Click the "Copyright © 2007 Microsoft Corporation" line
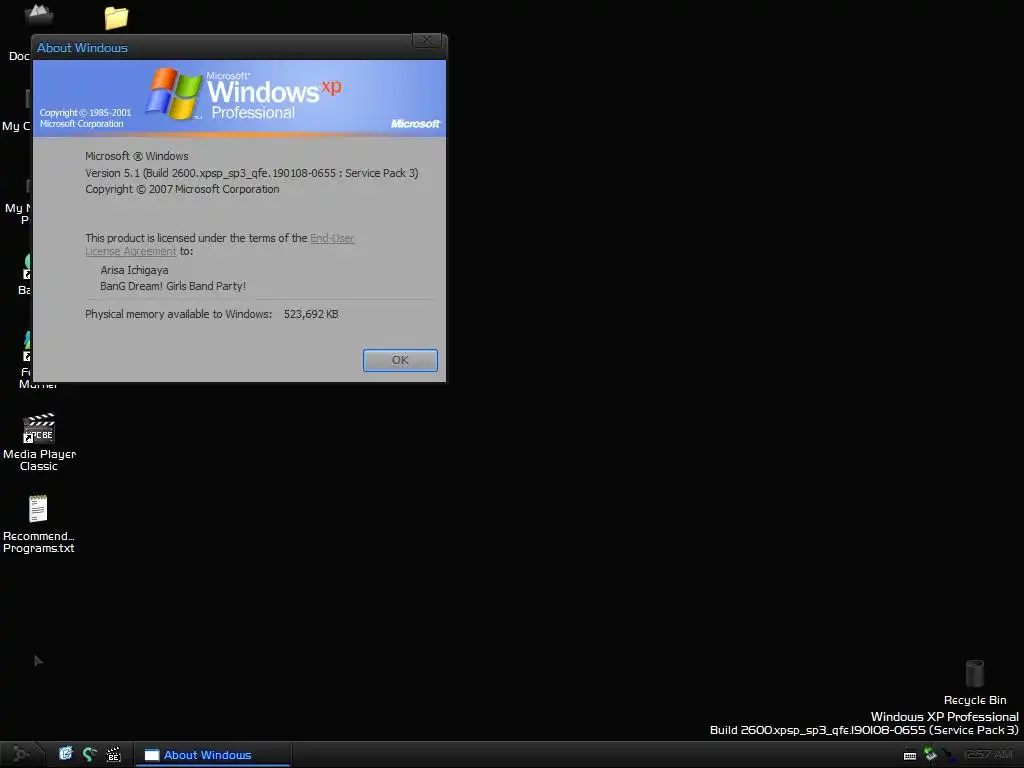This screenshot has width=1024, height=768. click(x=182, y=189)
